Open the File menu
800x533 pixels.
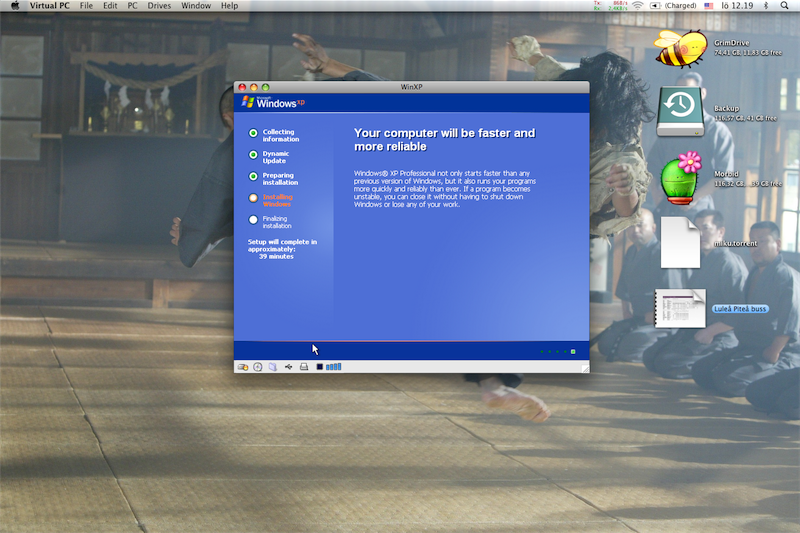86,6
